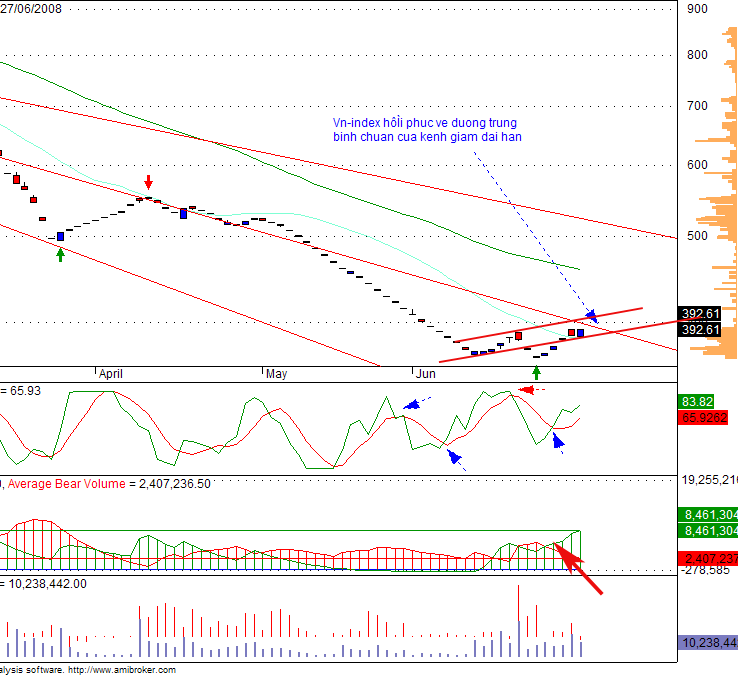The height and width of the screenshot is (676, 738).
Task: Click green up arrow under June low
Action: (x=536, y=372)
